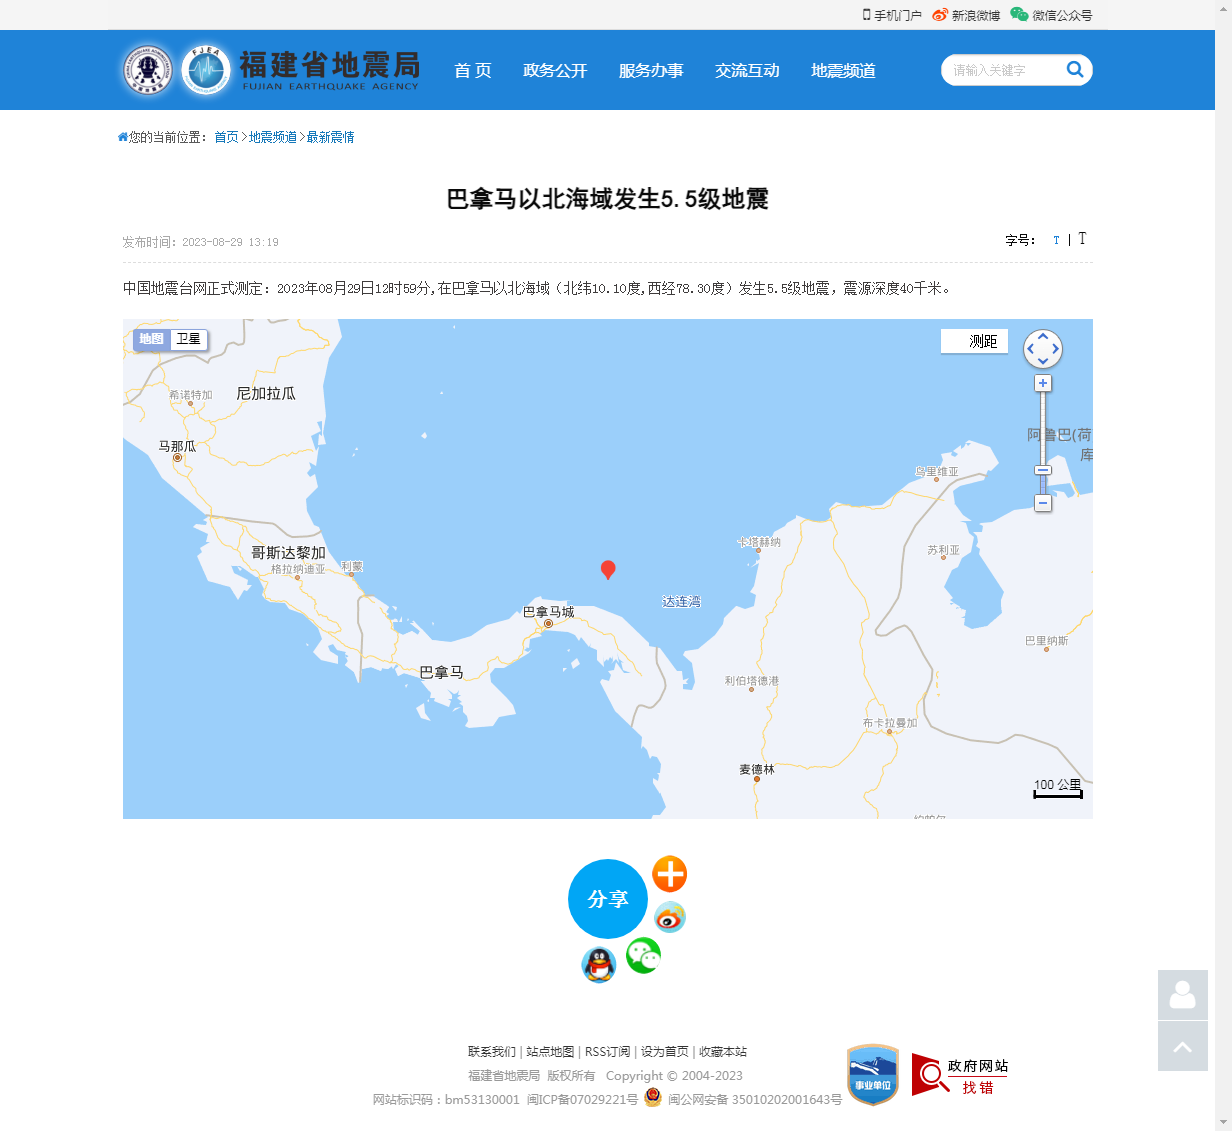The width and height of the screenshot is (1232, 1131).
Task: Click the 政府网站找错 badge
Action: click(x=959, y=1075)
